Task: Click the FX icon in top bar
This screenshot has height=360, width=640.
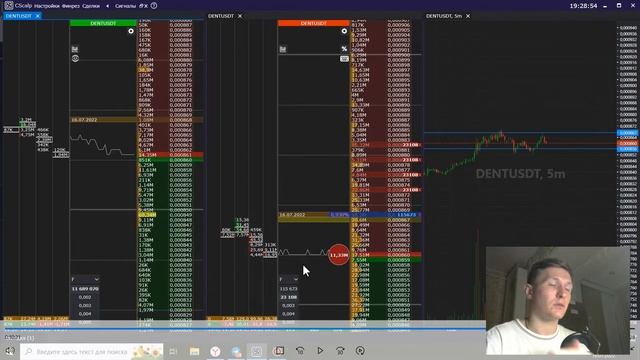Action: tap(143, 6)
